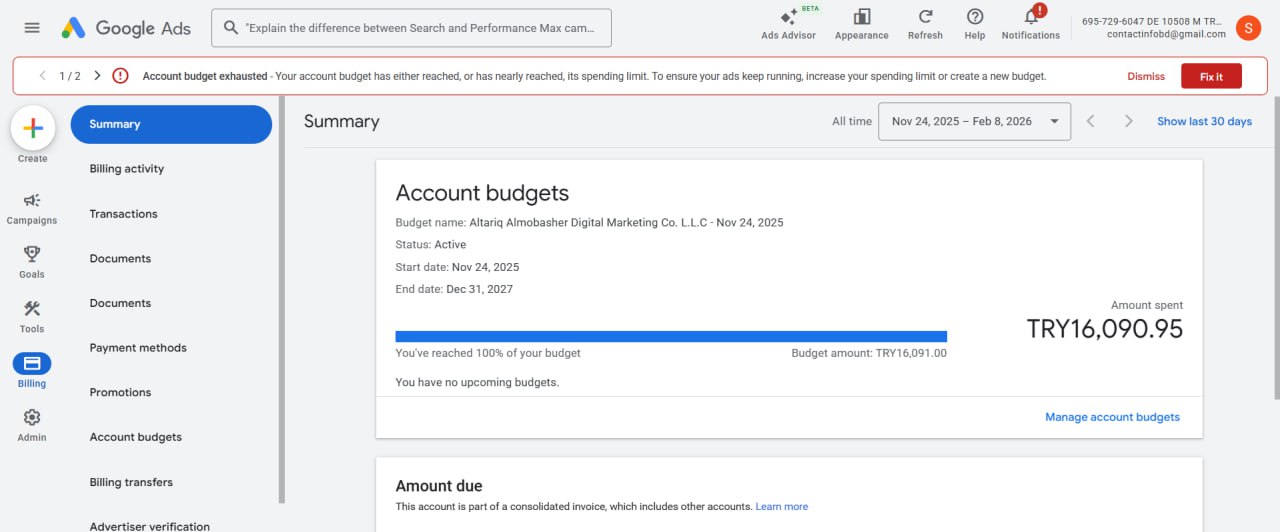Open Appearance settings
The height and width of the screenshot is (532, 1280).
click(861, 24)
